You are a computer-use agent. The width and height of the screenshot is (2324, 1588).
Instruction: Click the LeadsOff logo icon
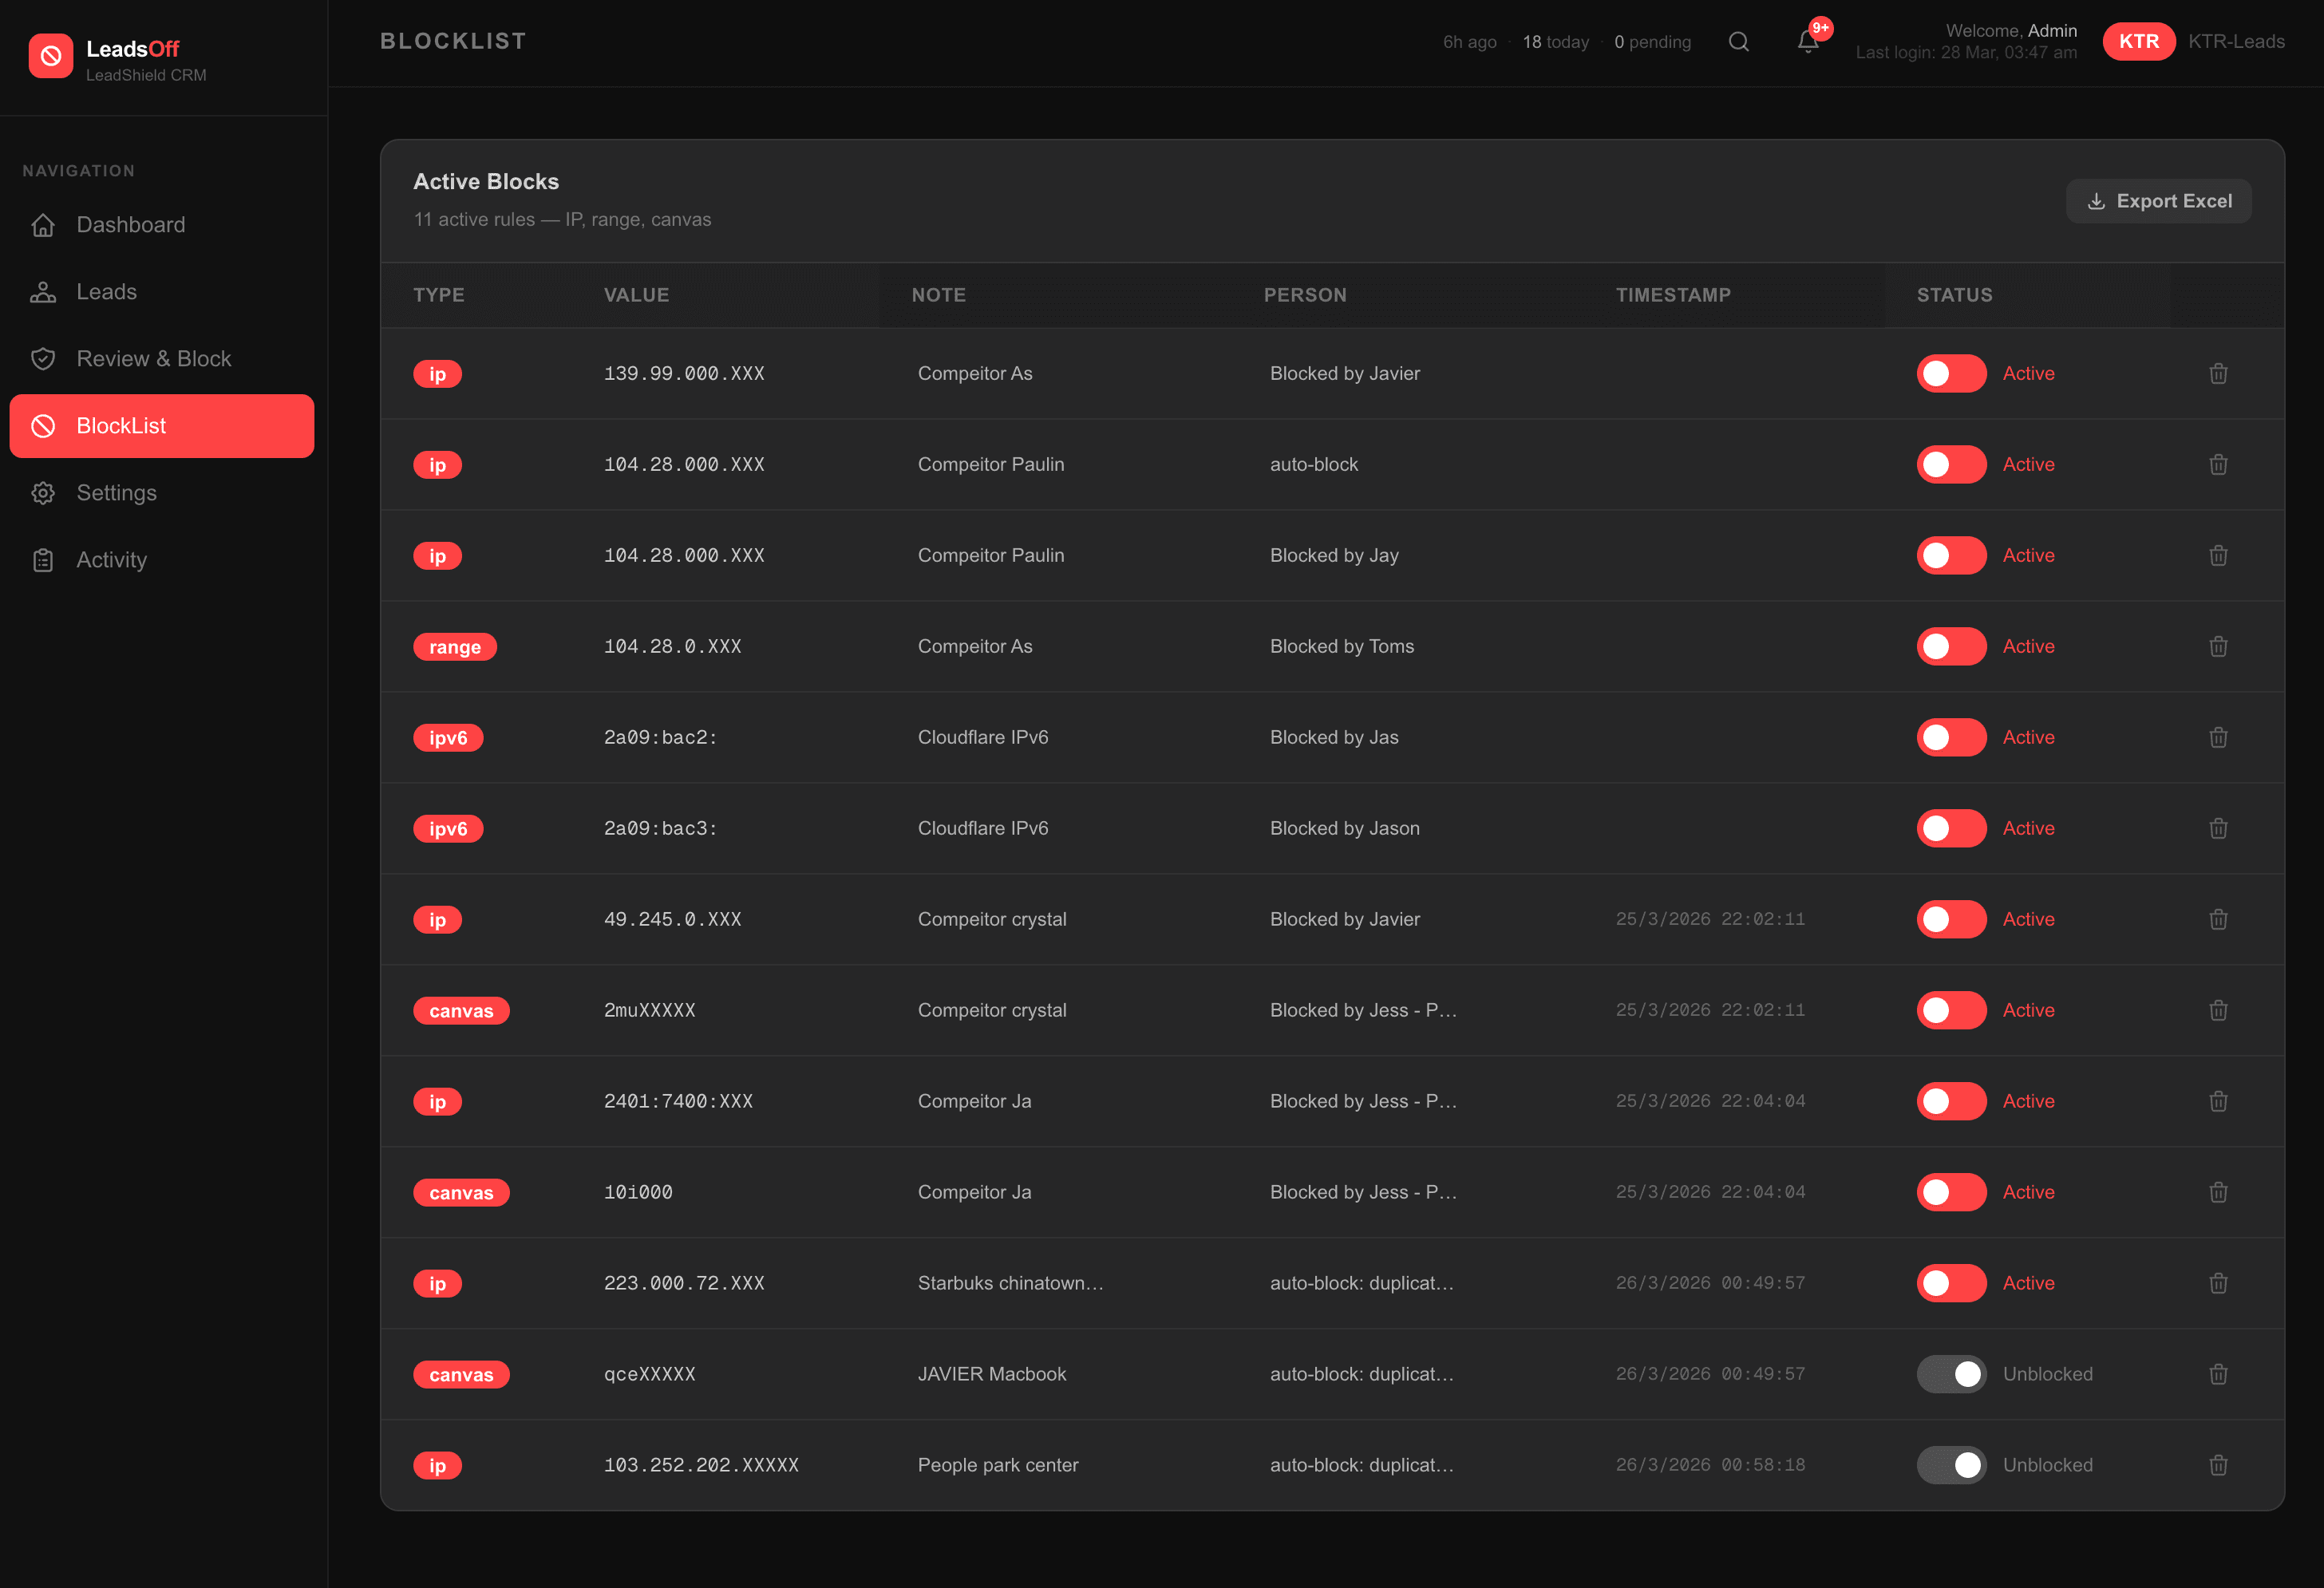coord(51,56)
